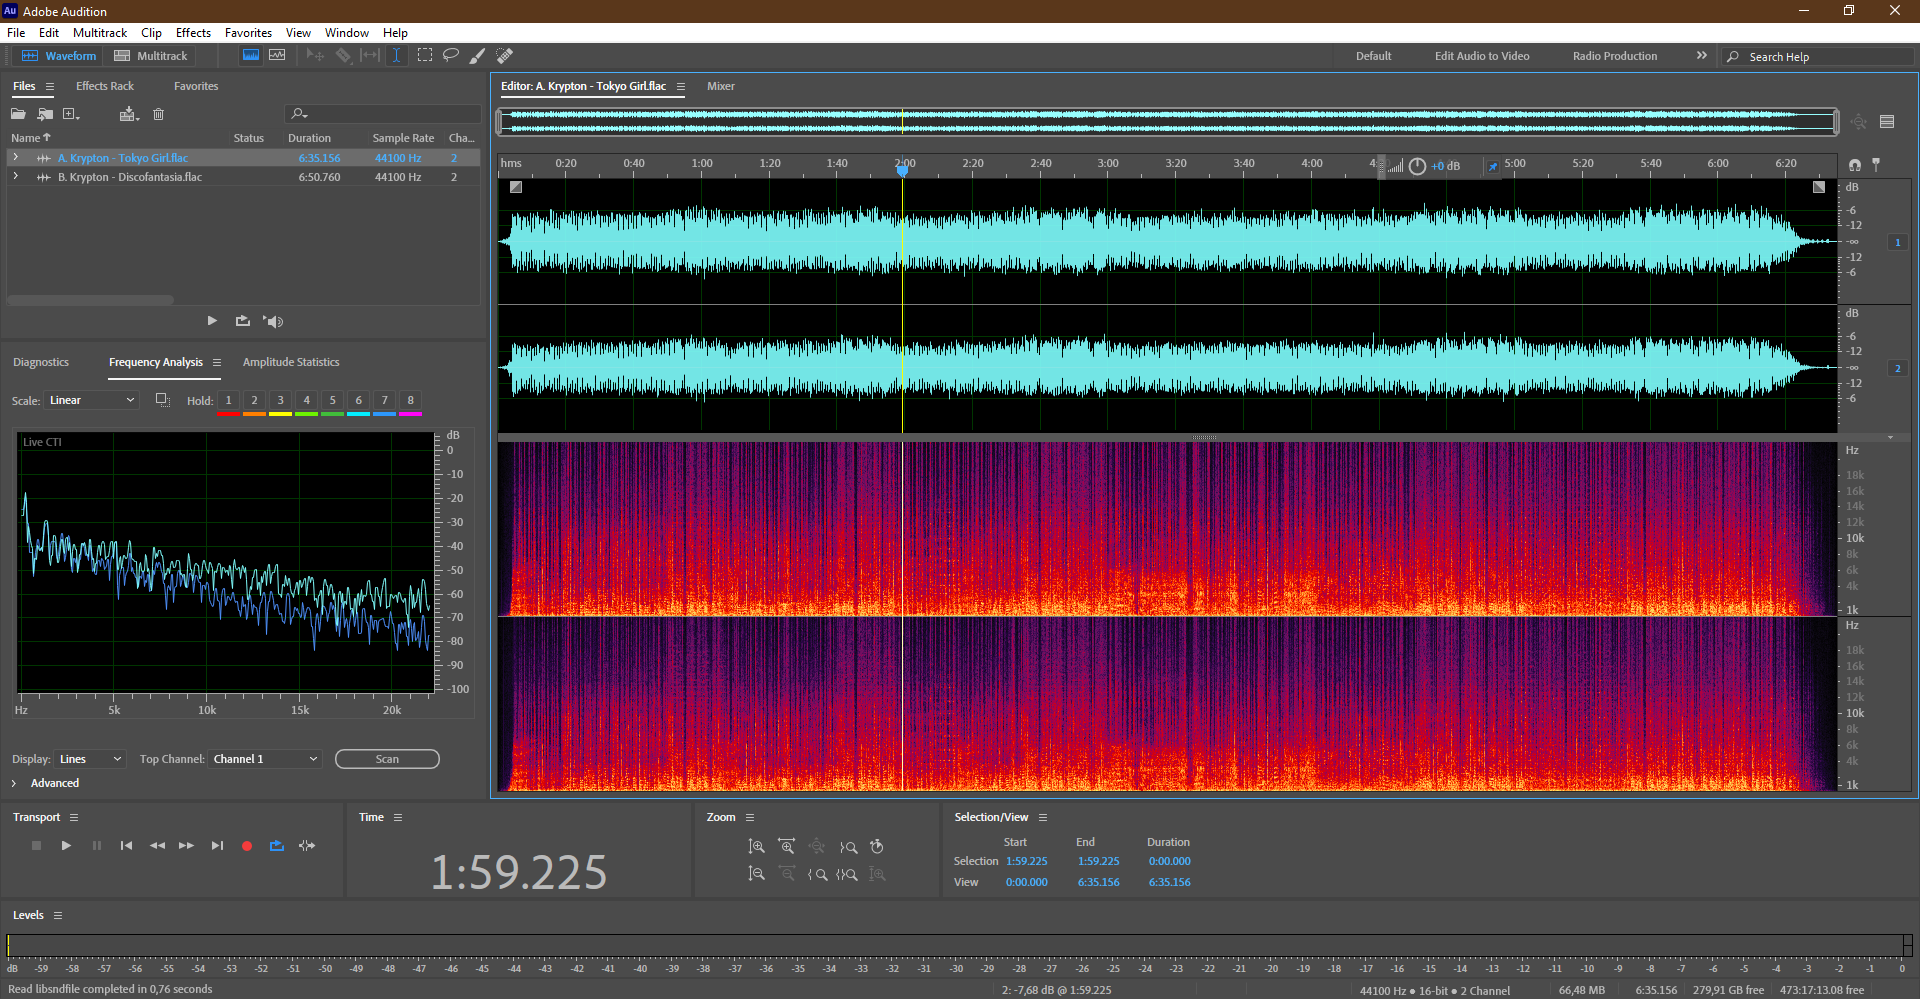Select the Time Selection tool
The height and width of the screenshot is (999, 1920).
click(x=396, y=55)
